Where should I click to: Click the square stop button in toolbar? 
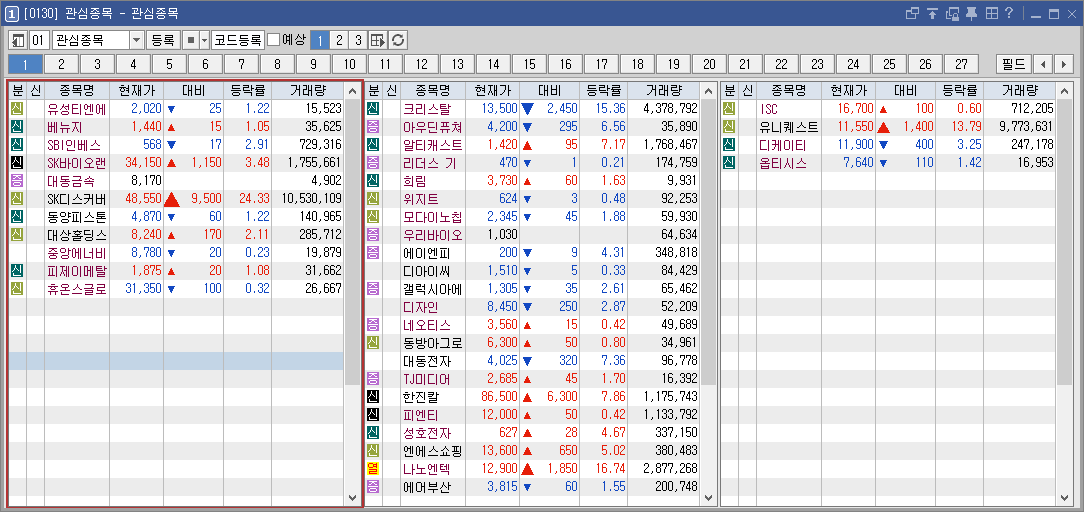click(191, 39)
